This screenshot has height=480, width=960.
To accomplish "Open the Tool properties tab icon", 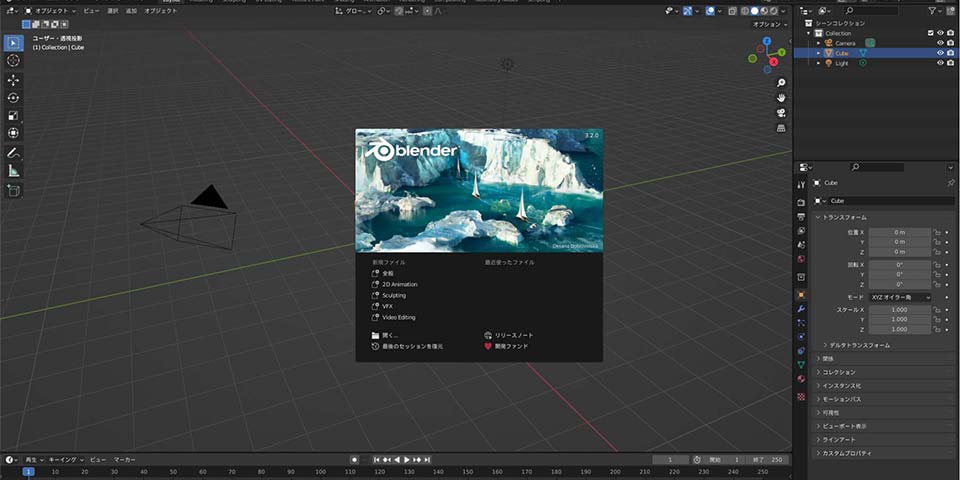I will (801, 184).
